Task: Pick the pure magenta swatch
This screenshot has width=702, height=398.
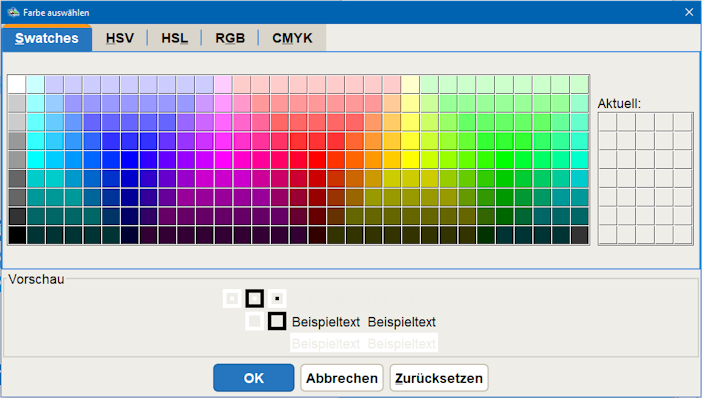Action: (223, 160)
